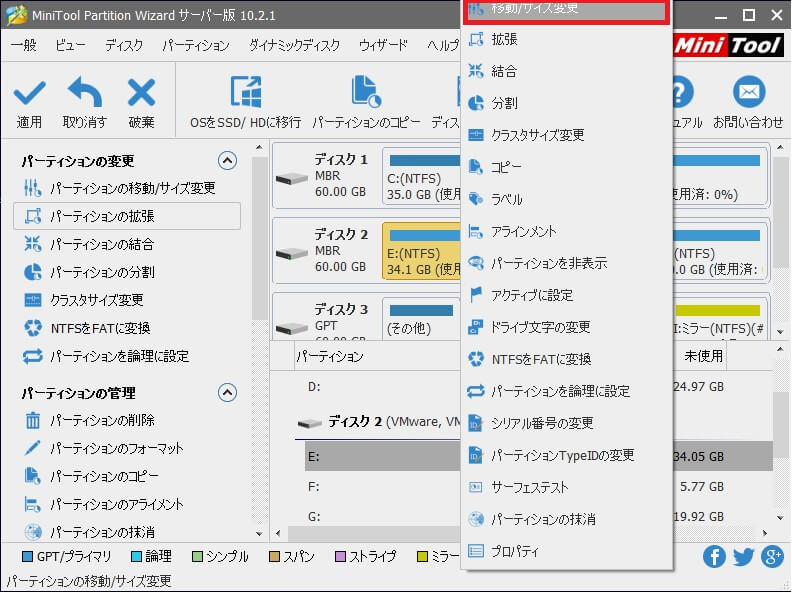Collapse the パーティションの管理 section
The height and width of the screenshot is (592, 792).
(x=227, y=393)
